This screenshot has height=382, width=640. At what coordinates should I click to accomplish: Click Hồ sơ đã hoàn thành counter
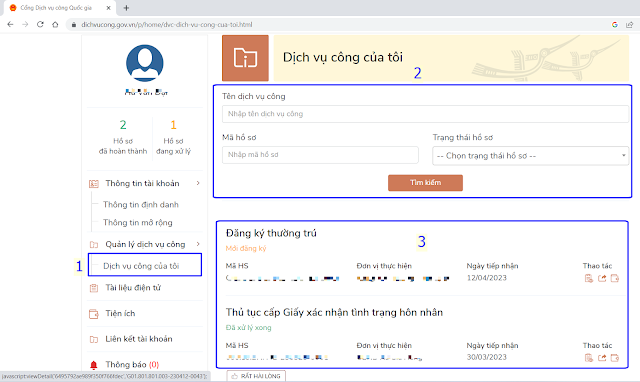[123, 137]
